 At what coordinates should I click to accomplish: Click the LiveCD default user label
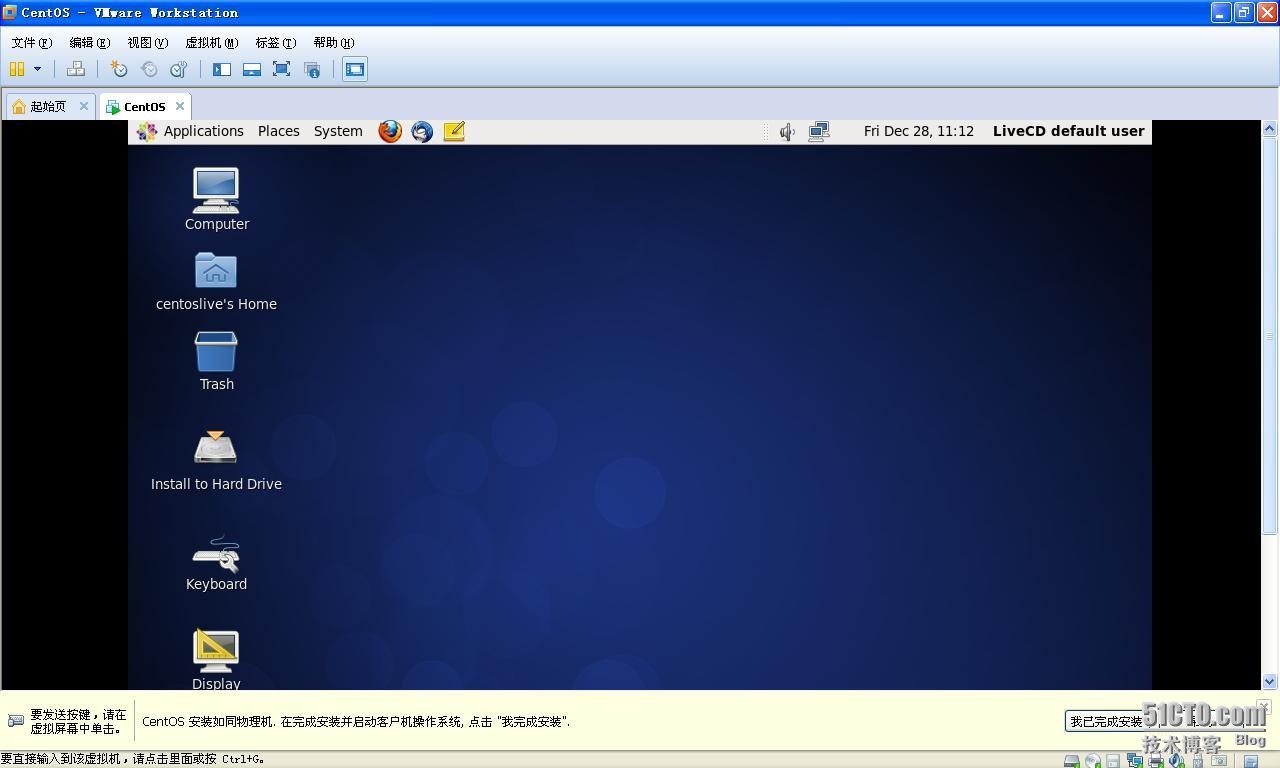[1068, 131]
